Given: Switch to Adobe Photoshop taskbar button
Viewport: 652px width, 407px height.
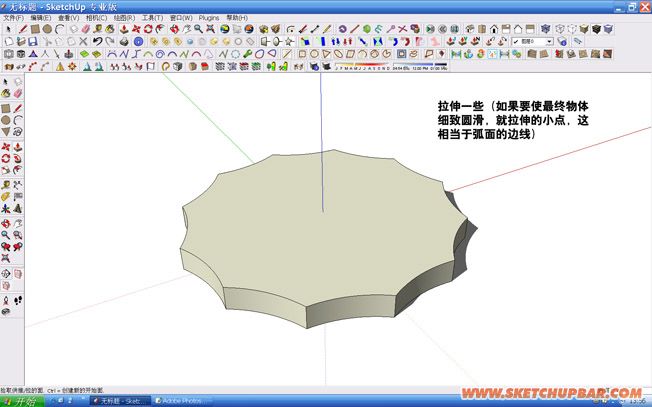Looking at the screenshot, I should (x=182, y=401).
